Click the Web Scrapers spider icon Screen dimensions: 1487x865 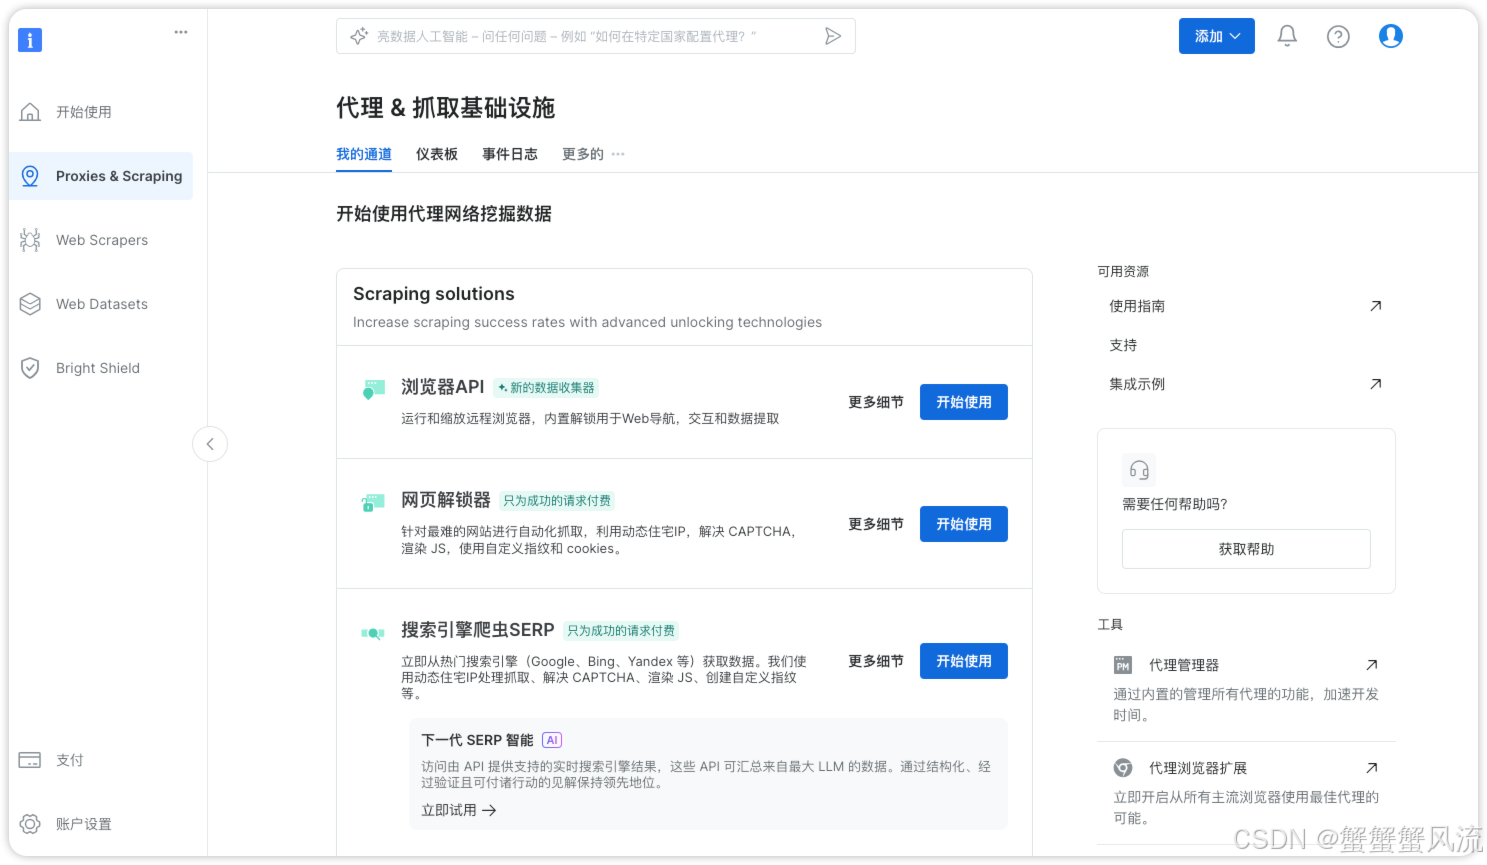(30, 240)
